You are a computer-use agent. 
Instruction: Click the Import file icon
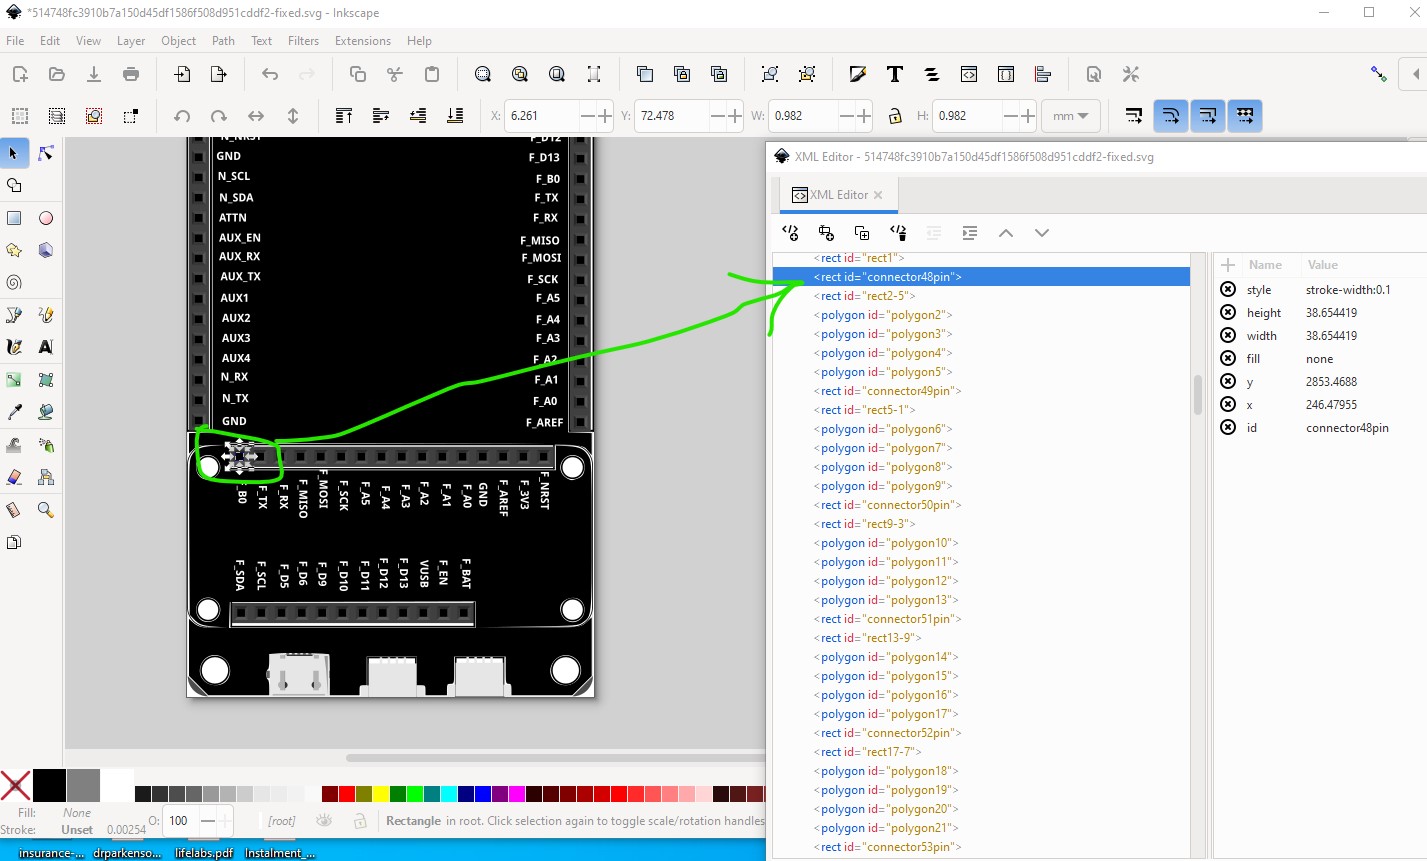(182, 74)
